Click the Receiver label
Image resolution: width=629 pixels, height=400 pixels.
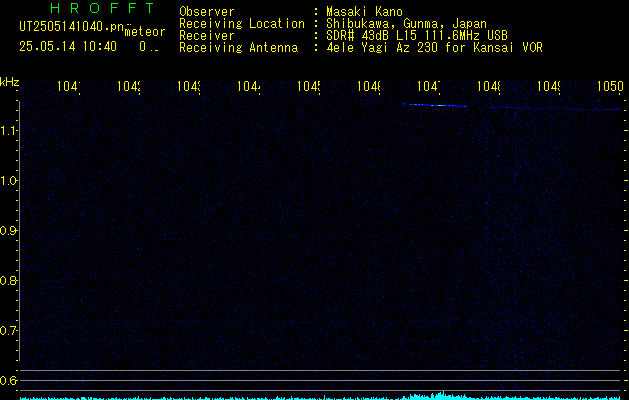(207, 36)
